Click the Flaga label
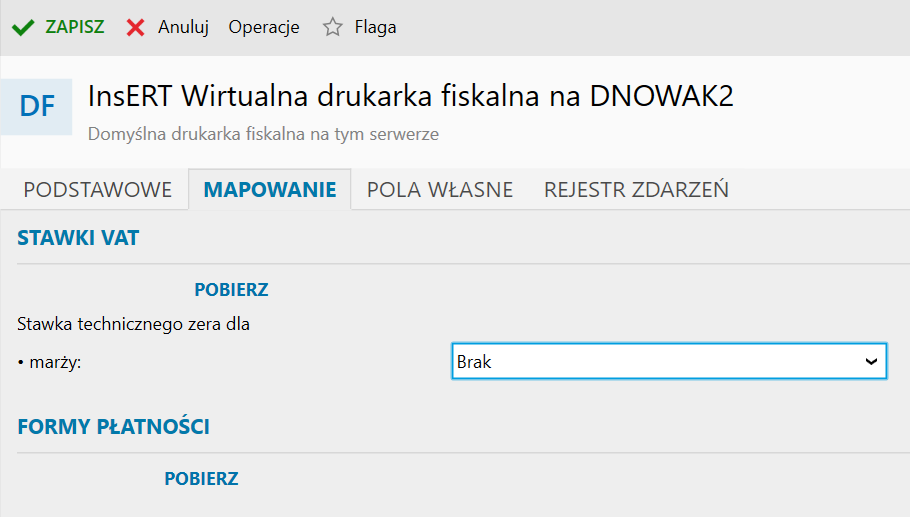Image resolution: width=910 pixels, height=517 pixels. pyautogui.click(x=375, y=28)
